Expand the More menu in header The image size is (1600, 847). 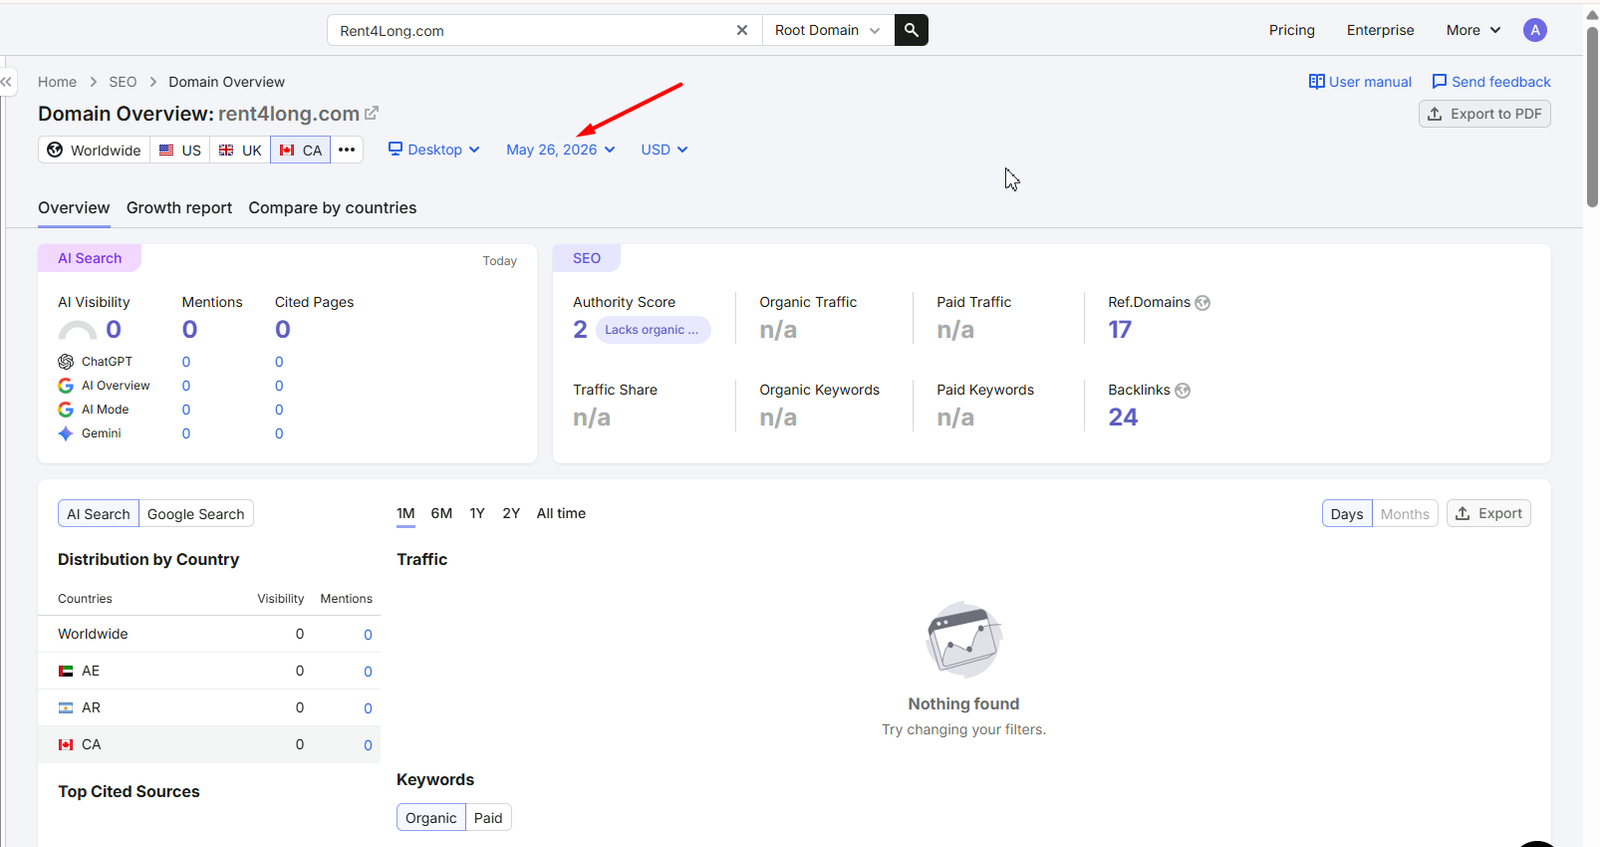pos(1473,30)
